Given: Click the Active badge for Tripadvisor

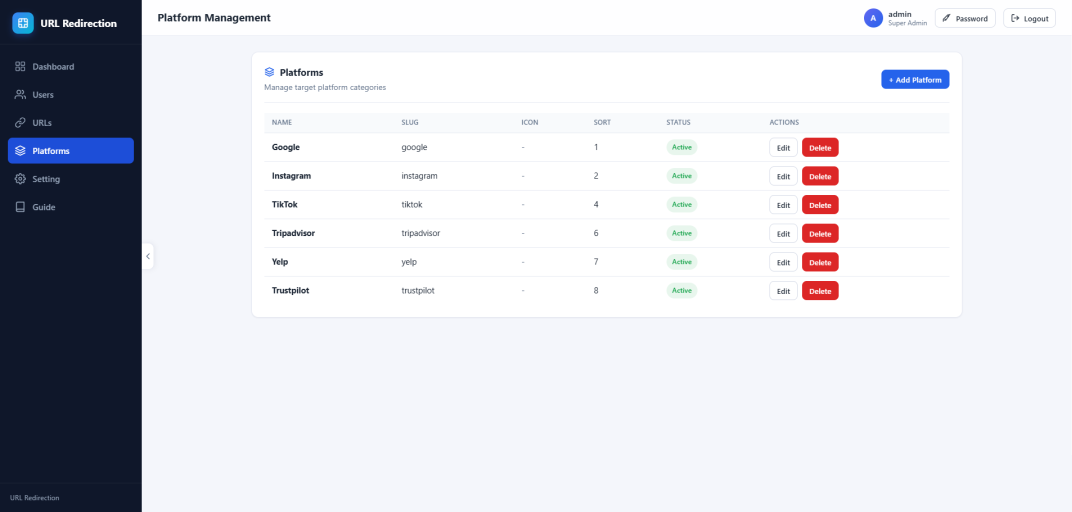Looking at the screenshot, I should 682,233.
